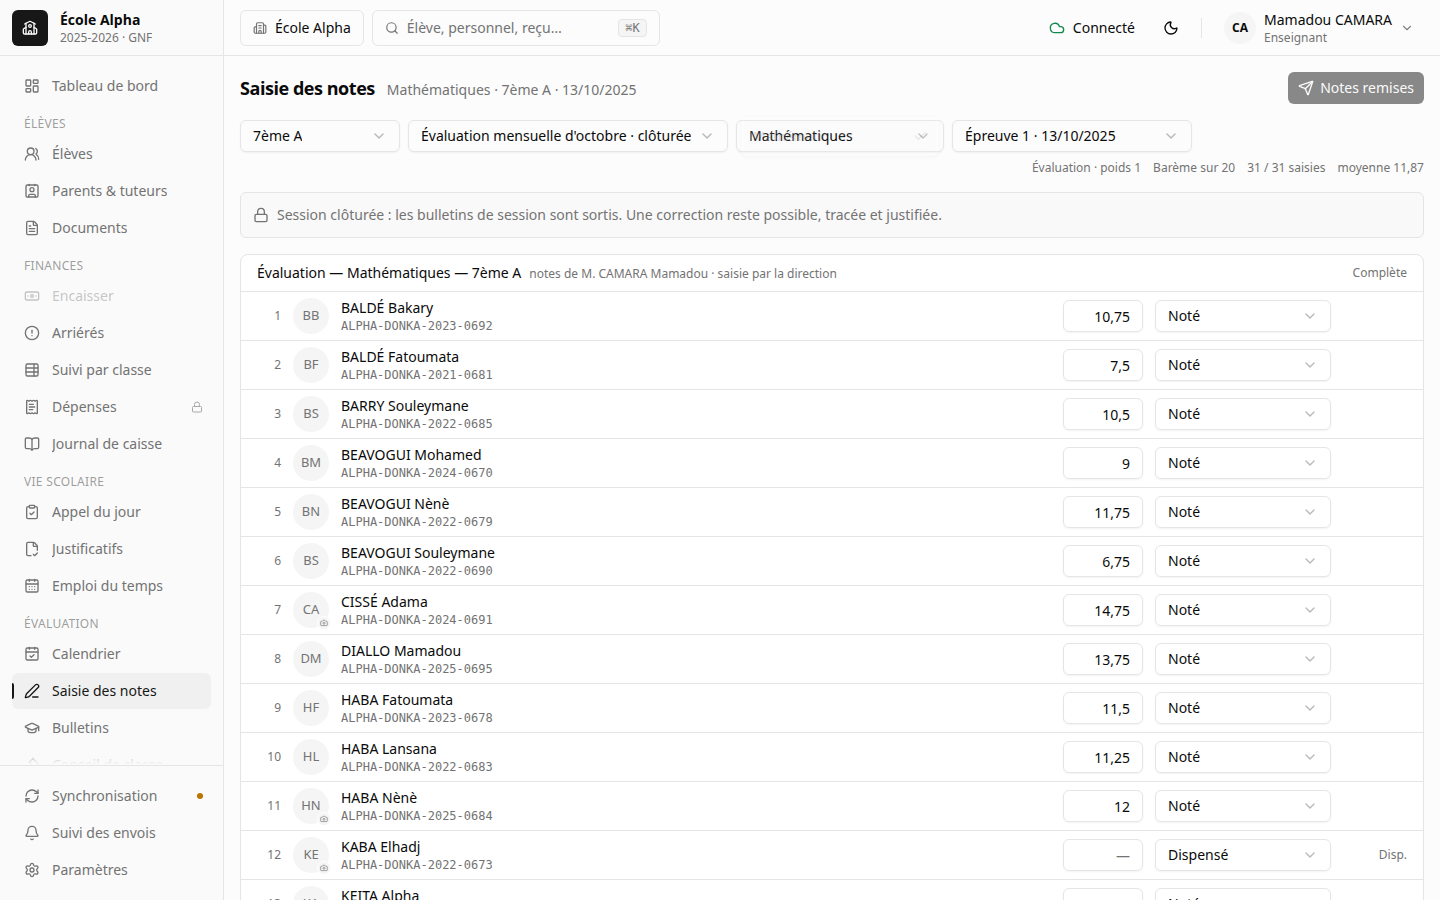The width and height of the screenshot is (1440, 900).
Task: Open status dropdown for HABA Lansana
Action: (1243, 757)
